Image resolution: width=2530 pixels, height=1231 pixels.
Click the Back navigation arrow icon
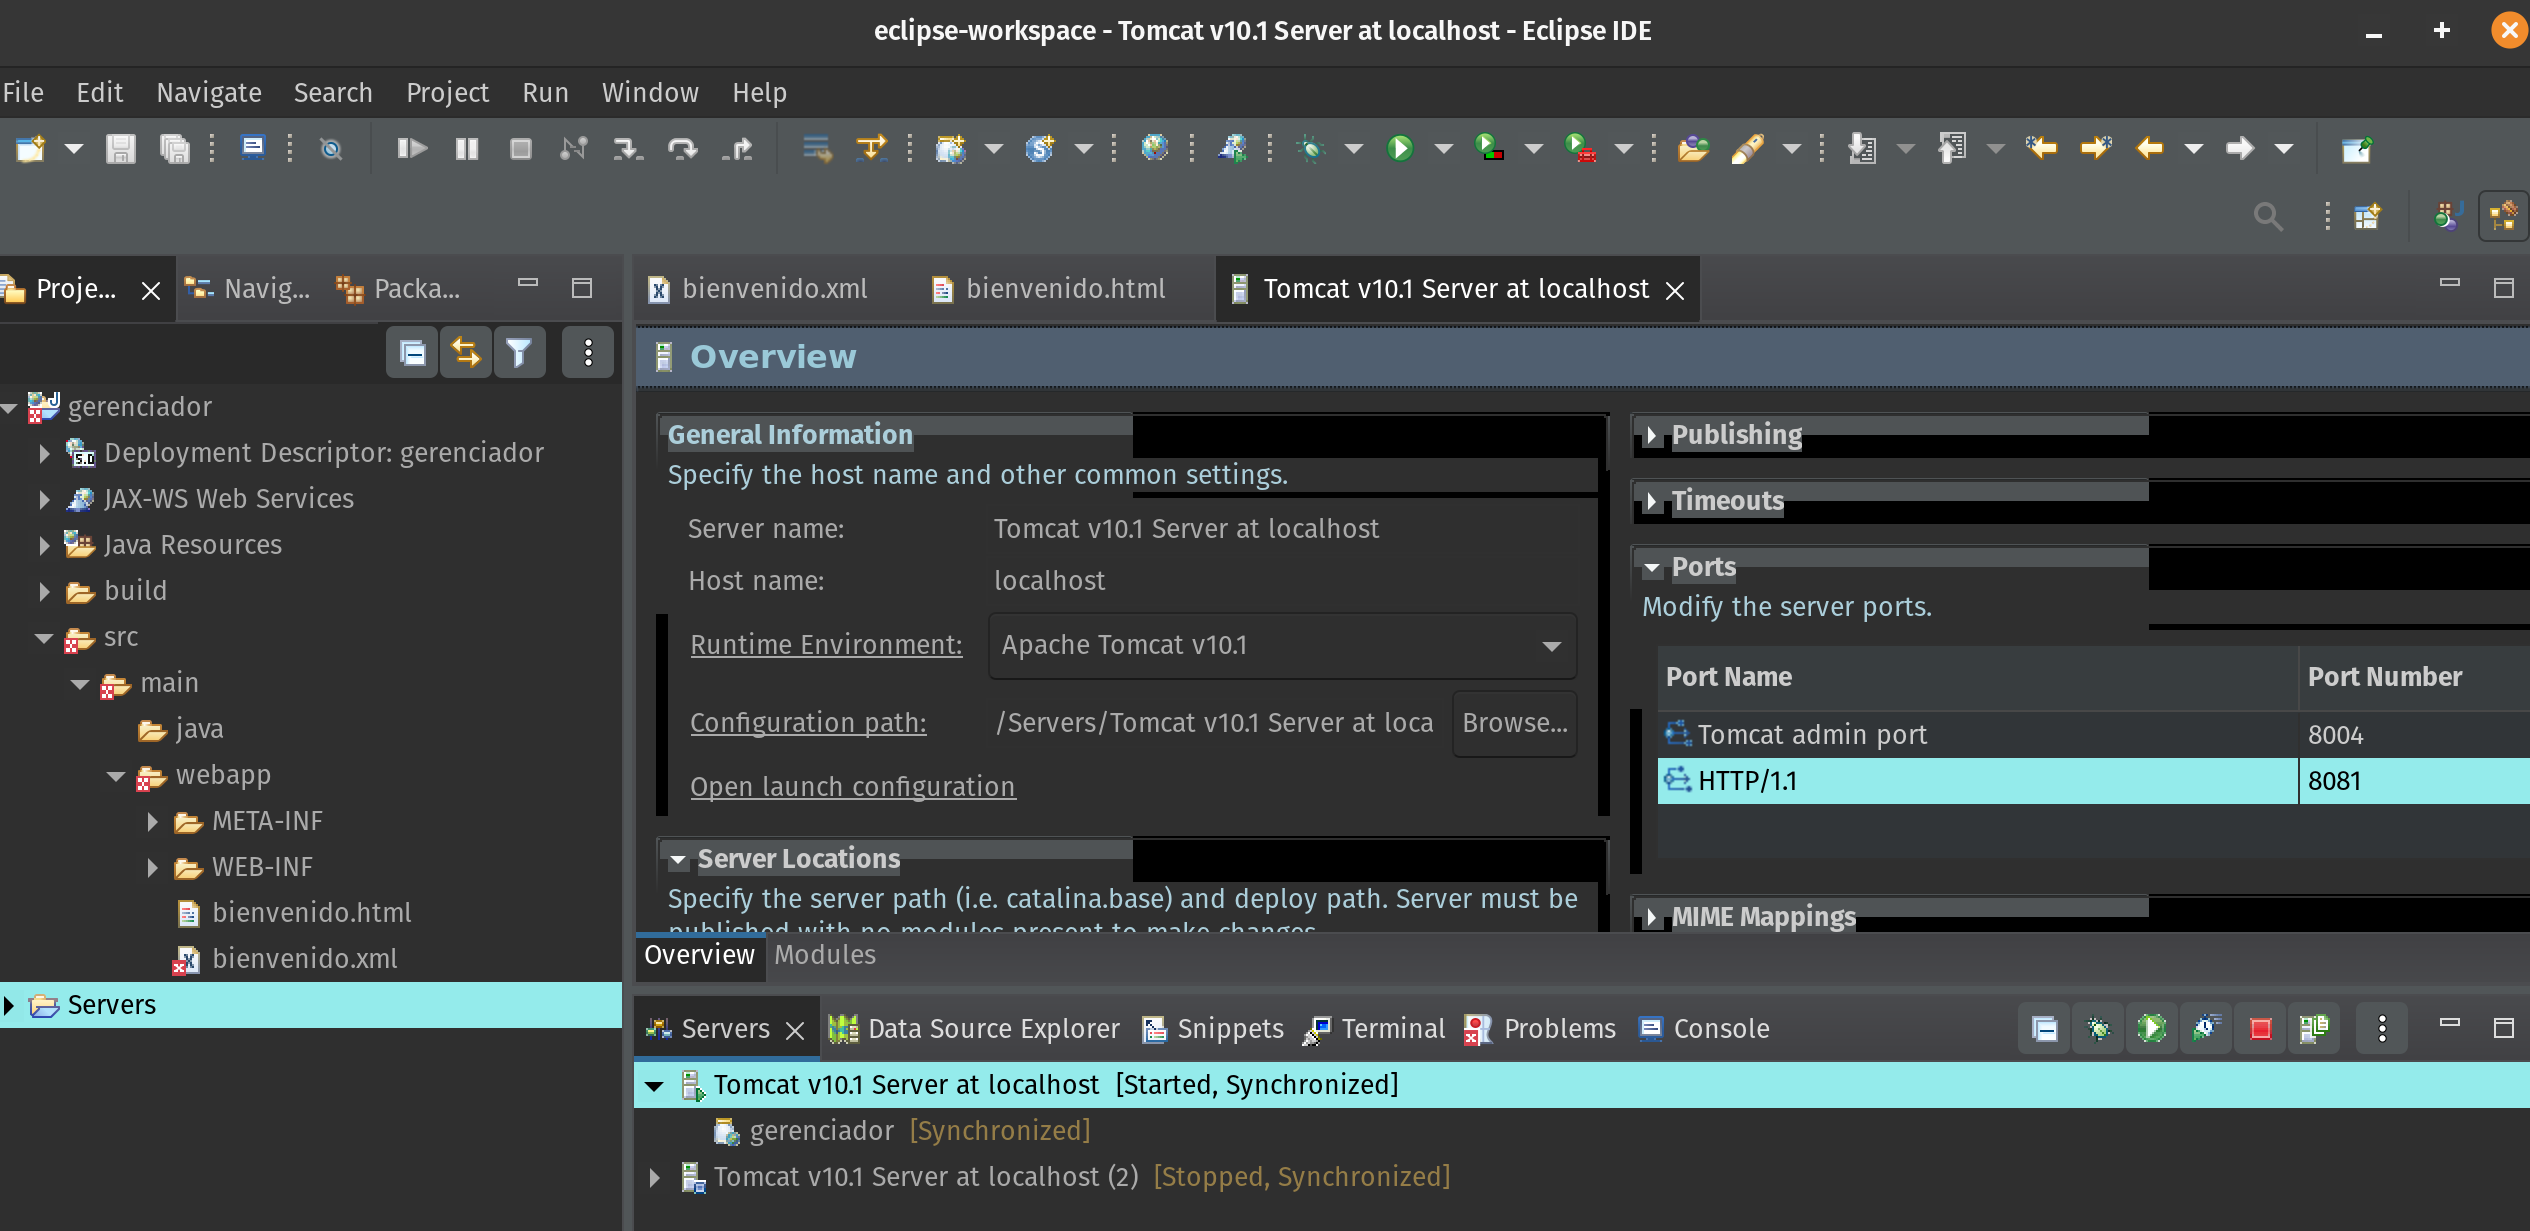click(x=2149, y=149)
